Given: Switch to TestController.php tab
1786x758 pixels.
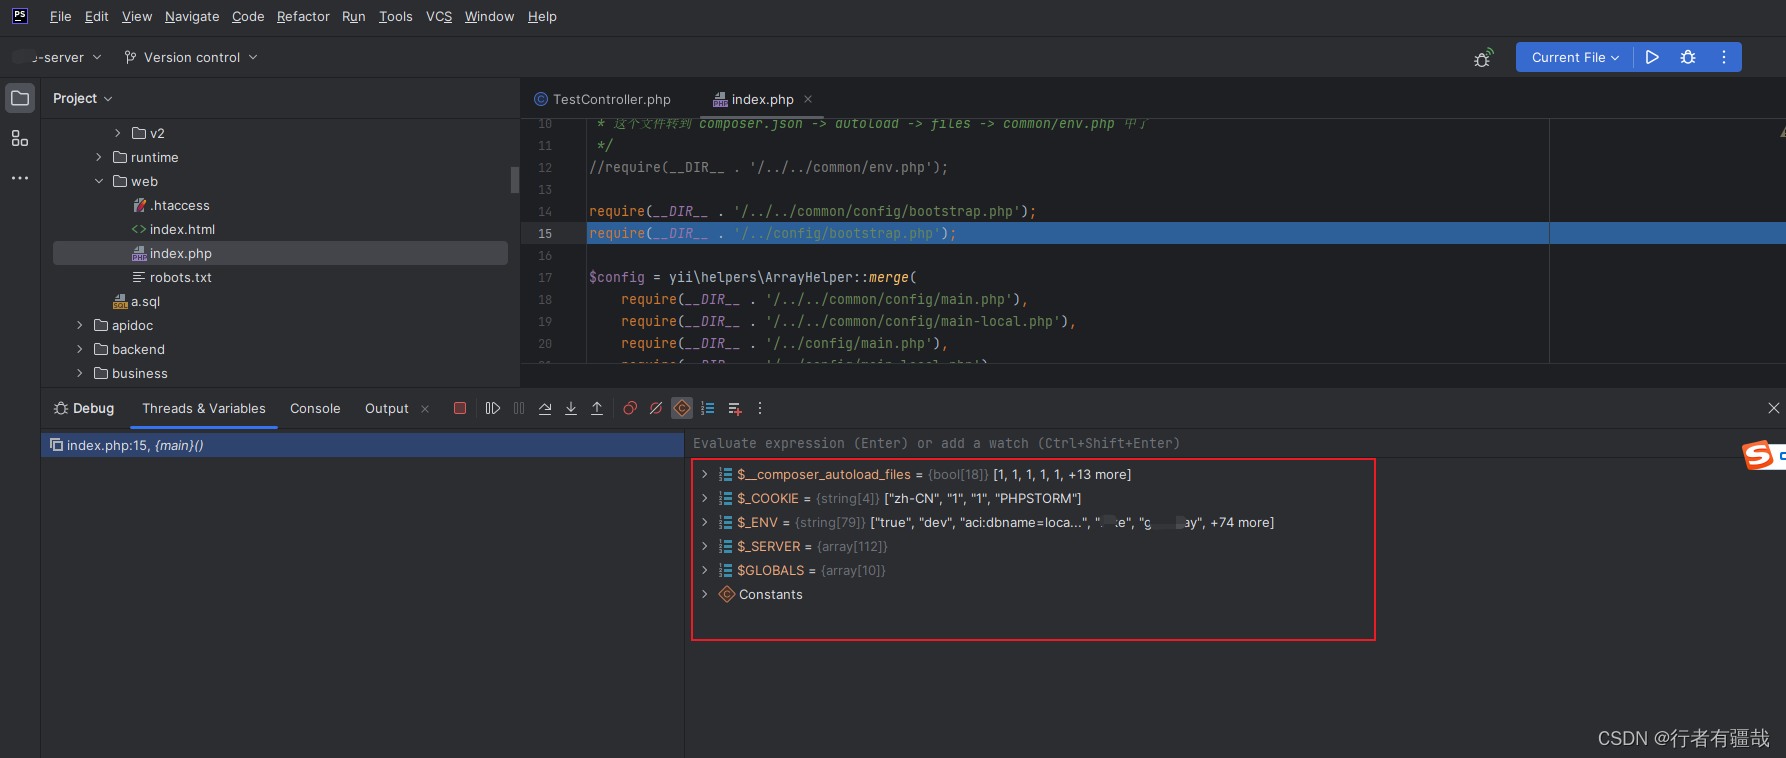Looking at the screenshot, I should tap(602, 99).
